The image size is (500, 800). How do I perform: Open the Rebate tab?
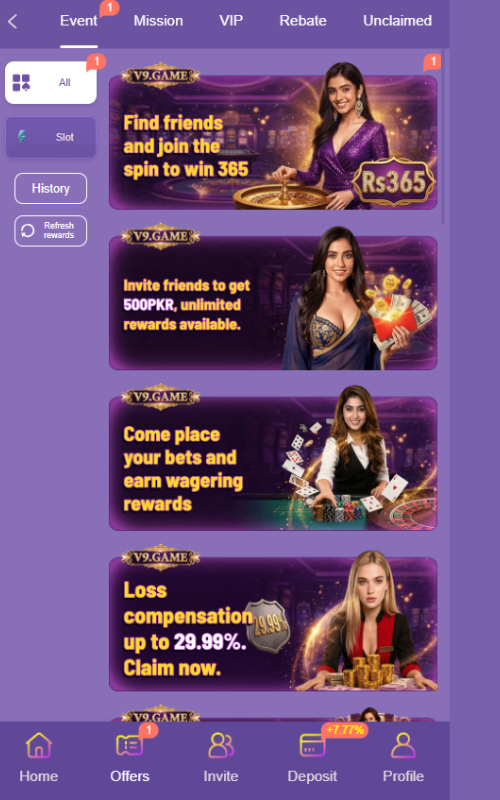pyautogui.click(x=303, y=21)
